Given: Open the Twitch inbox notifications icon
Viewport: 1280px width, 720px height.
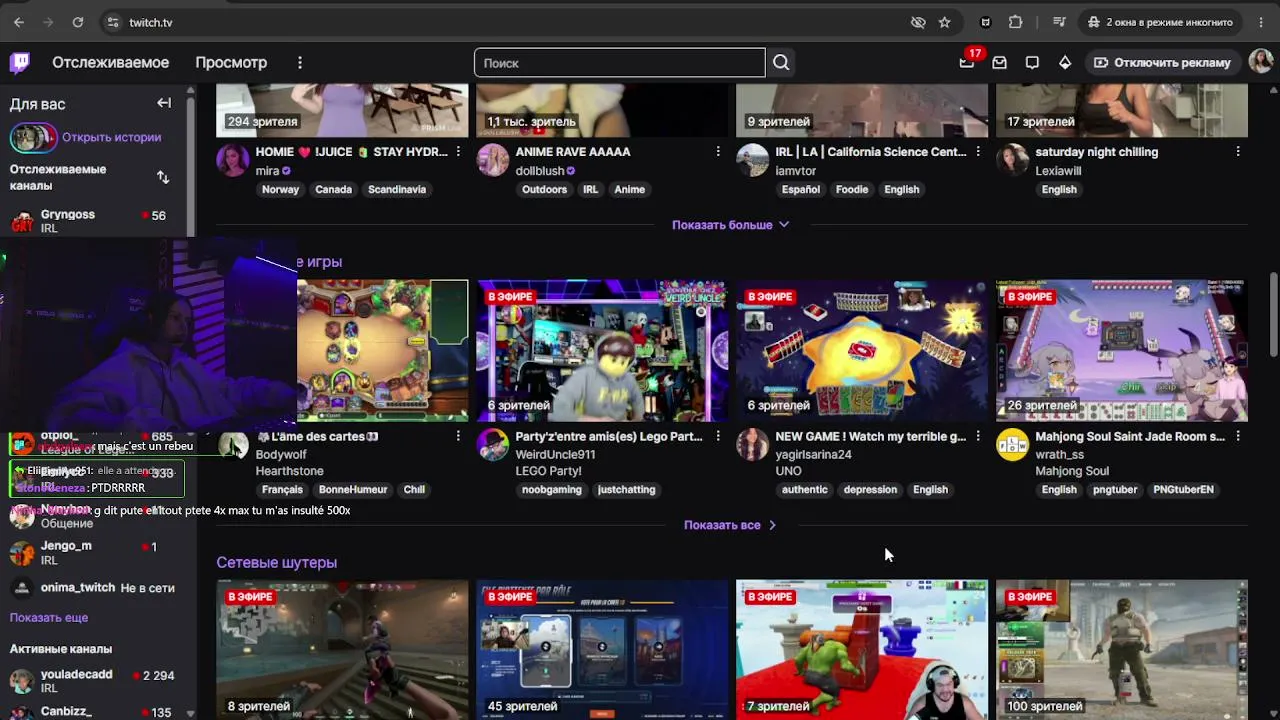Looking at the screenshot, I should click(x=1000, y=63).
